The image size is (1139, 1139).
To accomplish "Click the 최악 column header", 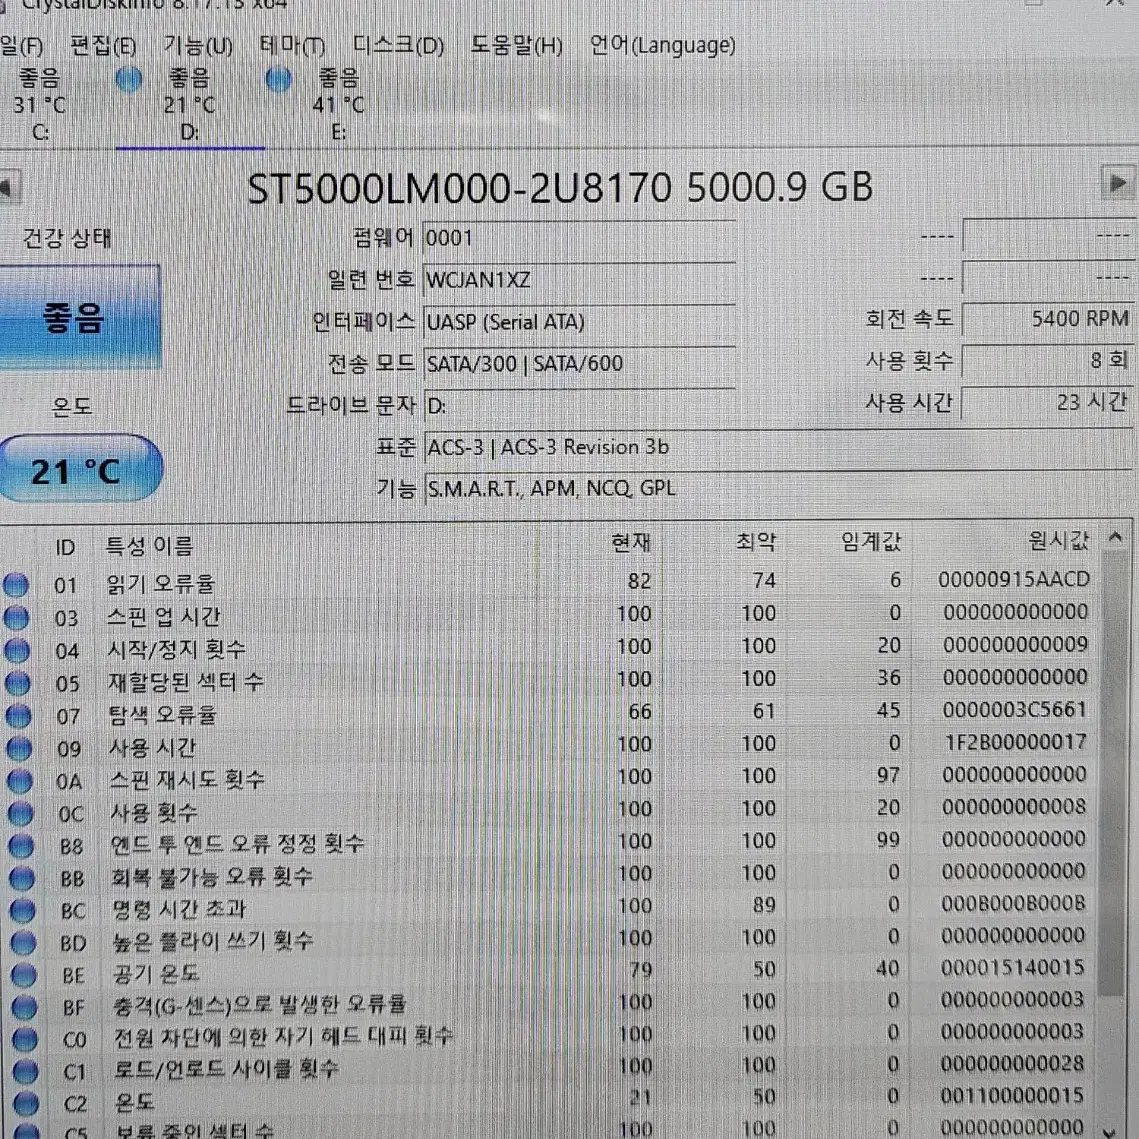I will tap(755, 541).
